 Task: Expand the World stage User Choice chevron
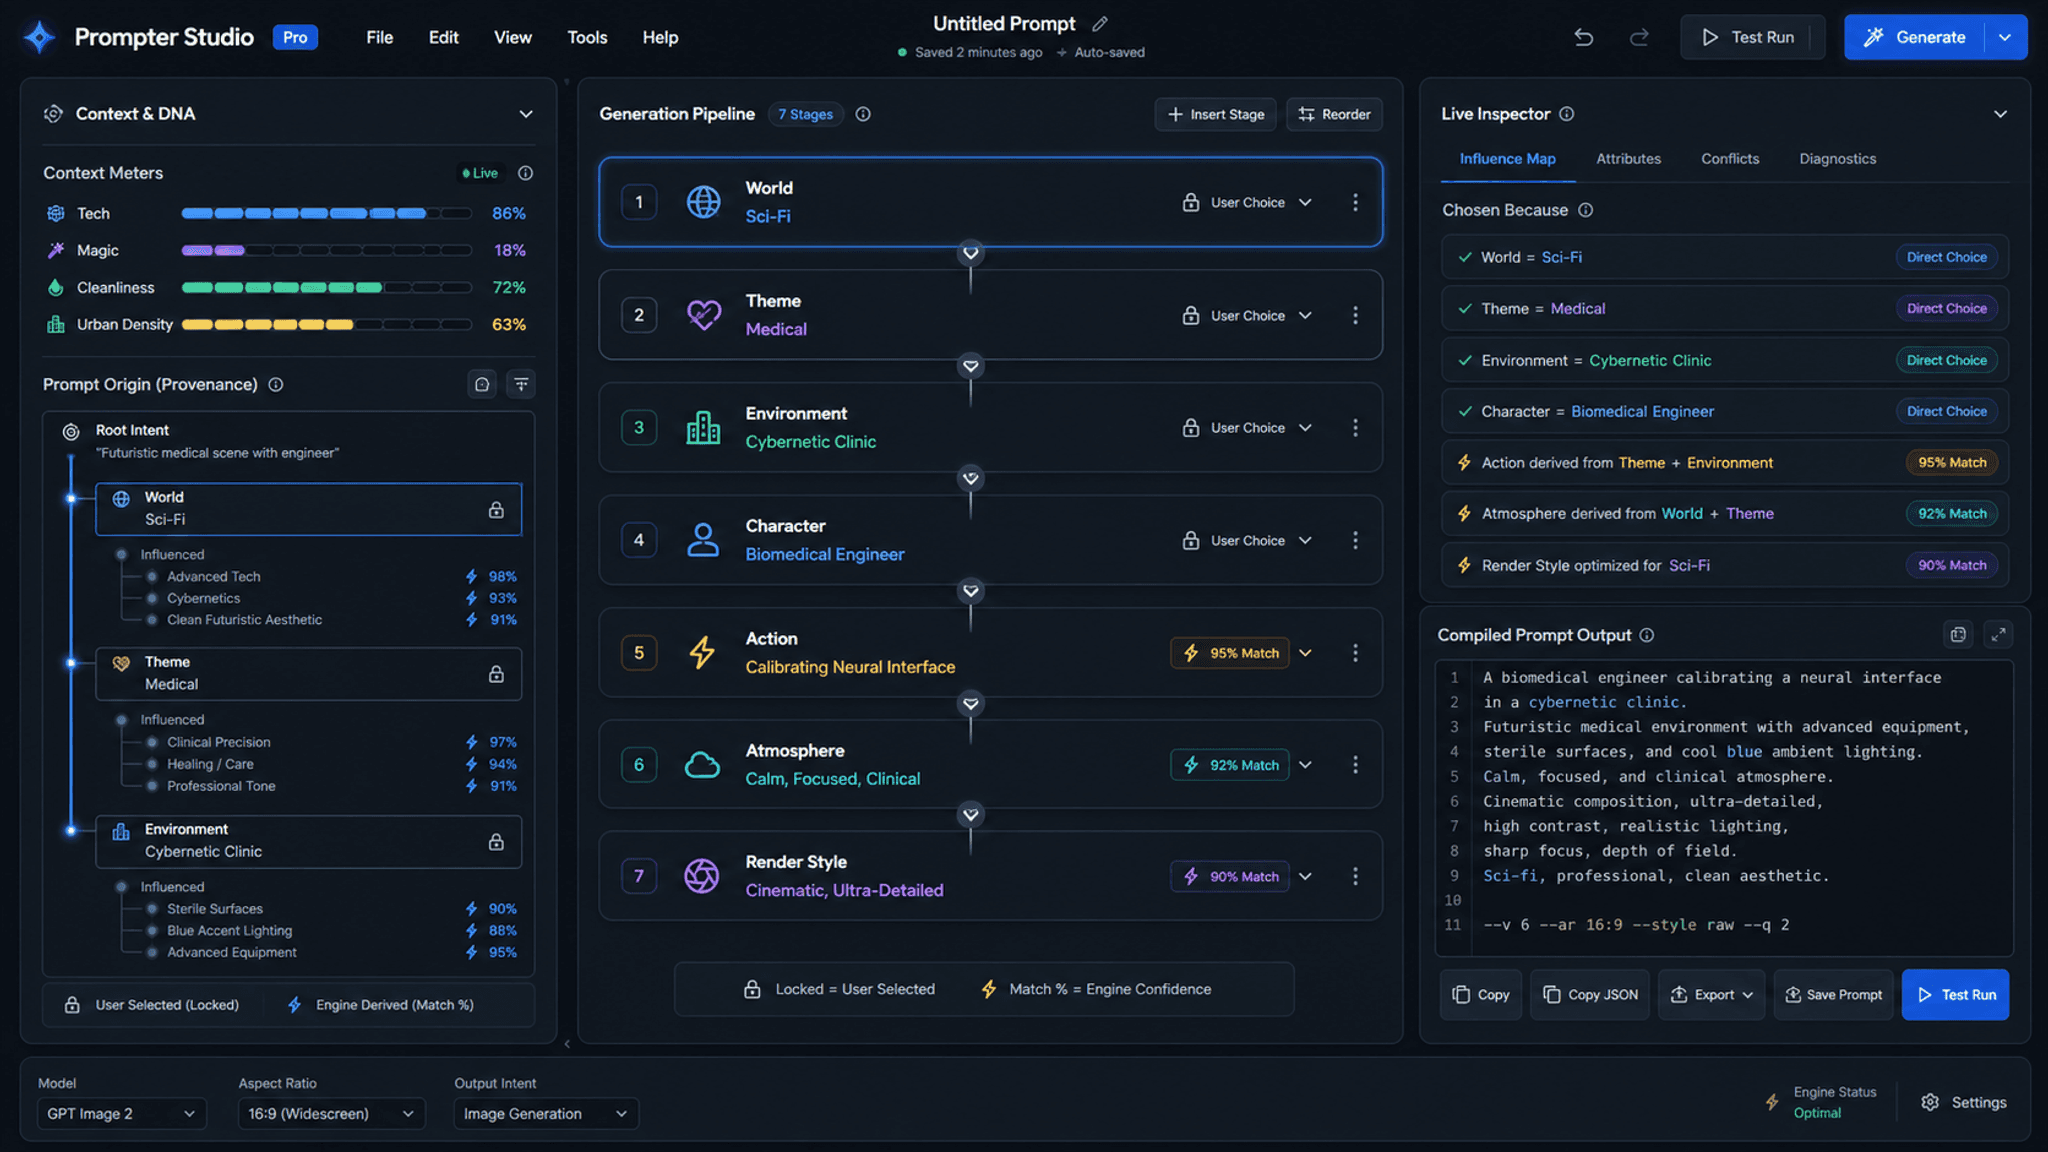1305,202
